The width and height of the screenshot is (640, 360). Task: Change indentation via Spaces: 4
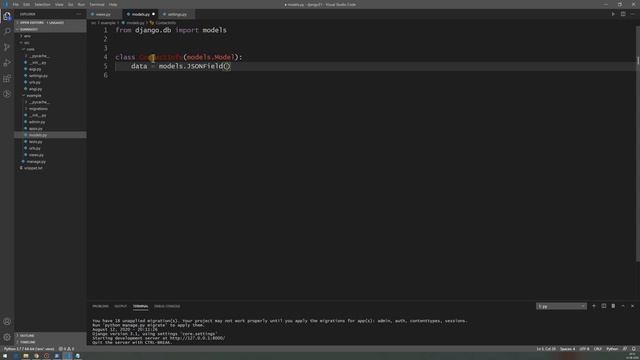[567, 349]
